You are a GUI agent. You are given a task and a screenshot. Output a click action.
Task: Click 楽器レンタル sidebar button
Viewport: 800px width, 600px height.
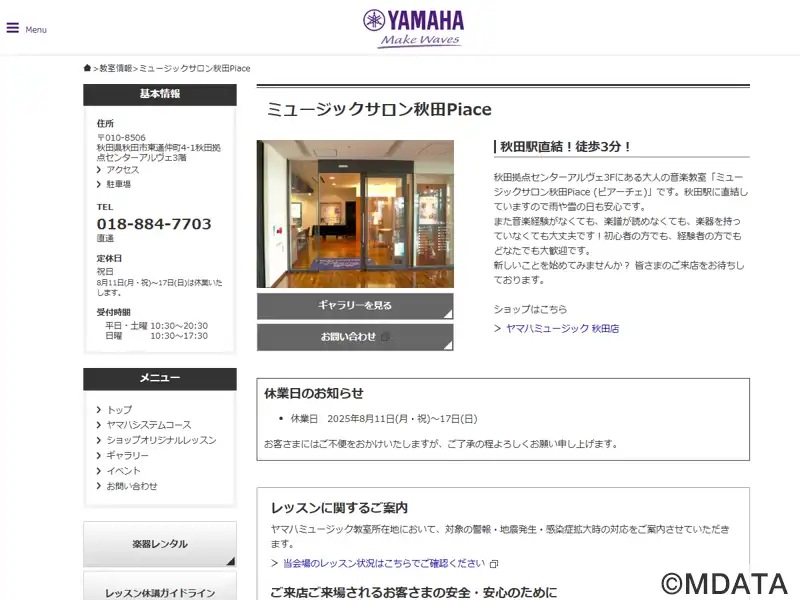point(160,544)
